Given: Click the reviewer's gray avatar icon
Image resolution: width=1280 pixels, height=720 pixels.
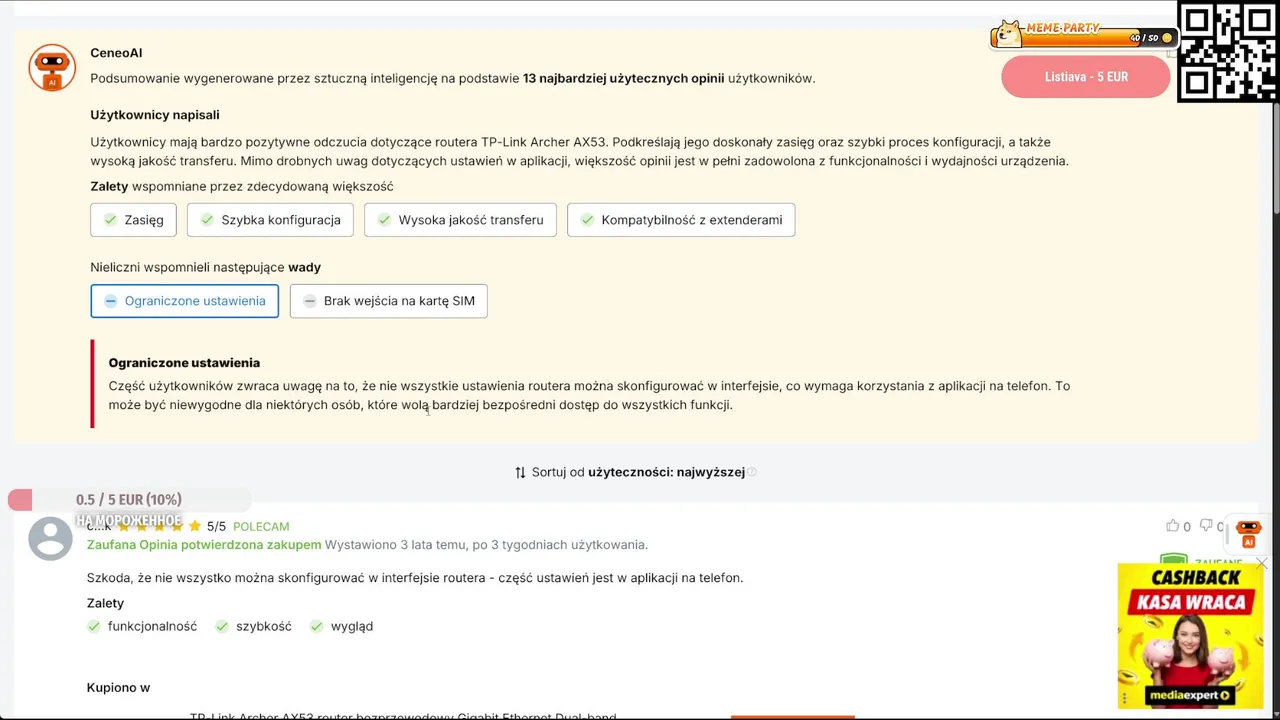Looking at the screenshot, I should click(x=50, y=539).
